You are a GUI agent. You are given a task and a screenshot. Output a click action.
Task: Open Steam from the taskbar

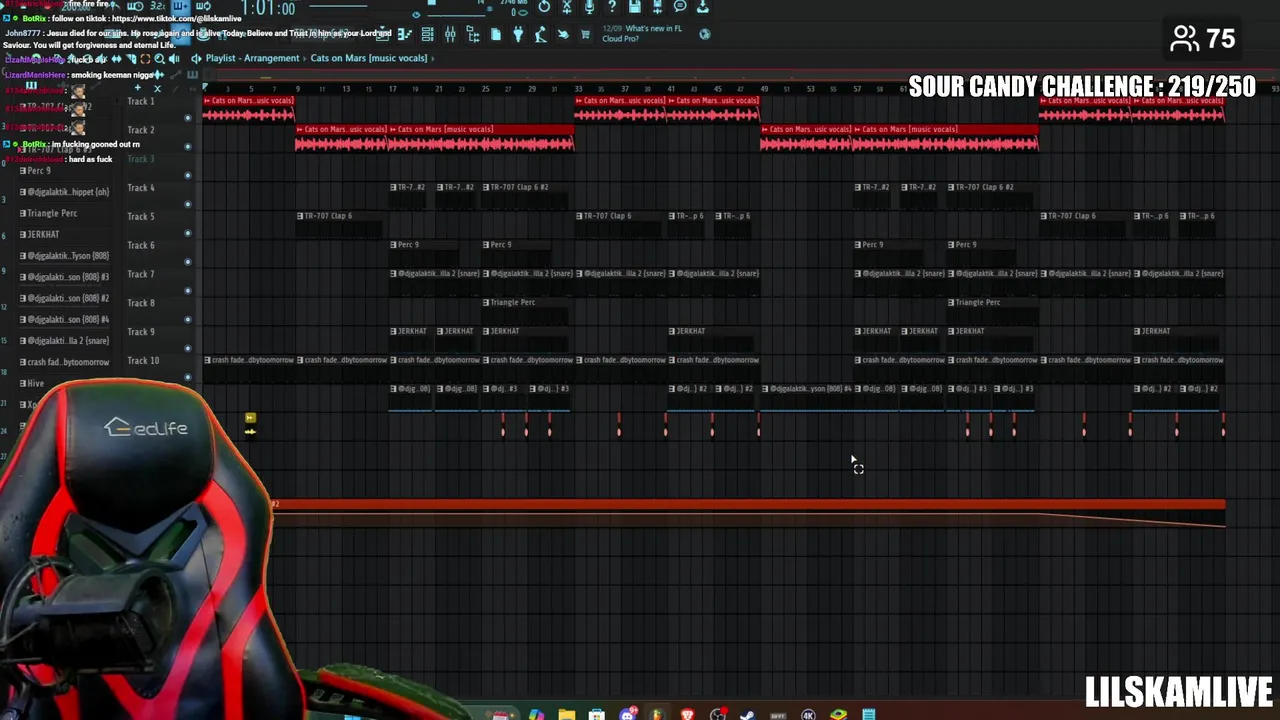[747, 714]
